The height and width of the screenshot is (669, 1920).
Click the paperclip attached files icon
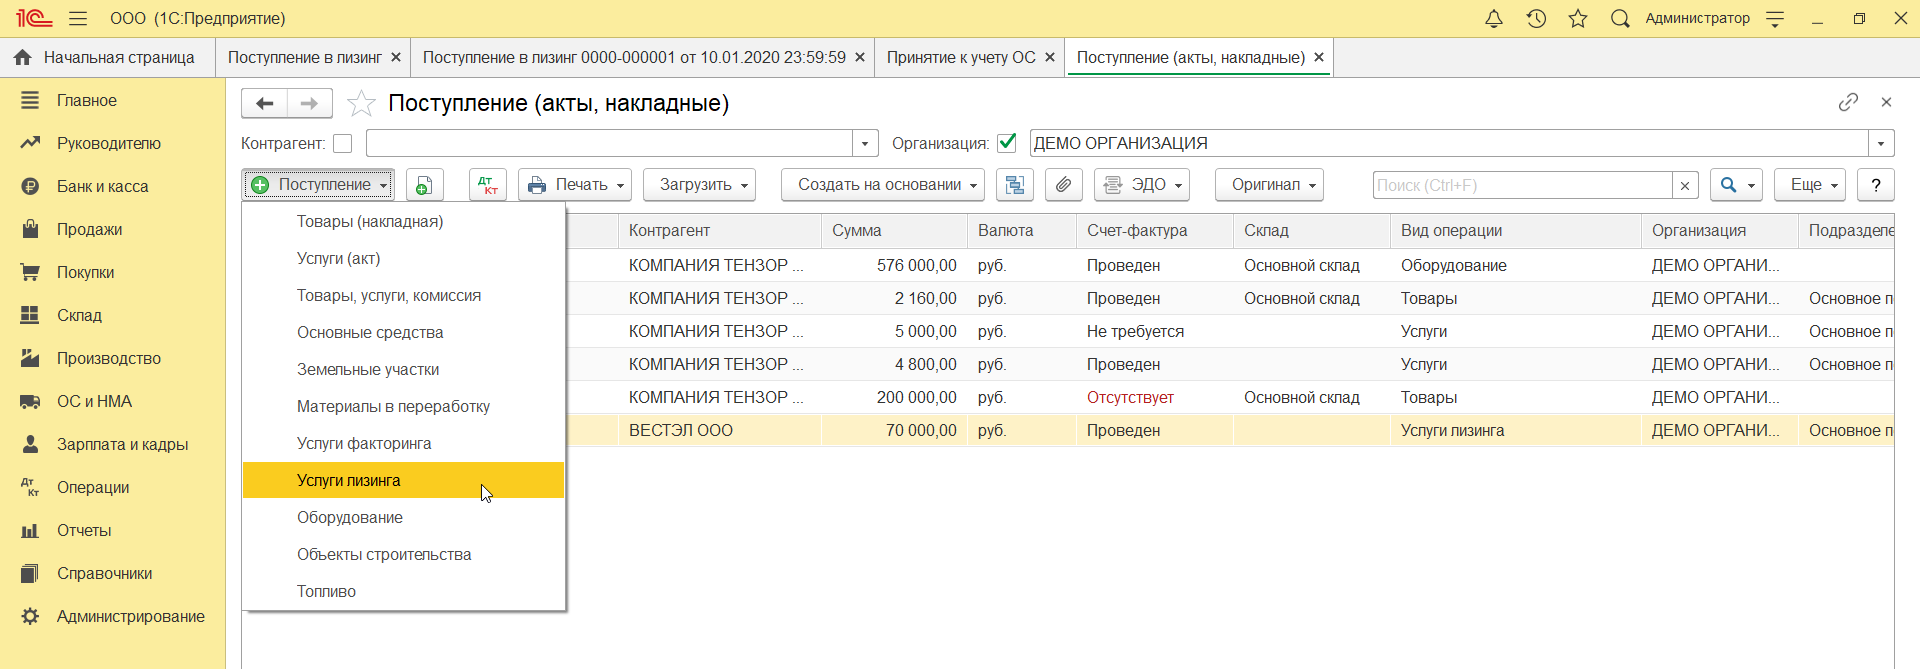(x=1064, y=185)
